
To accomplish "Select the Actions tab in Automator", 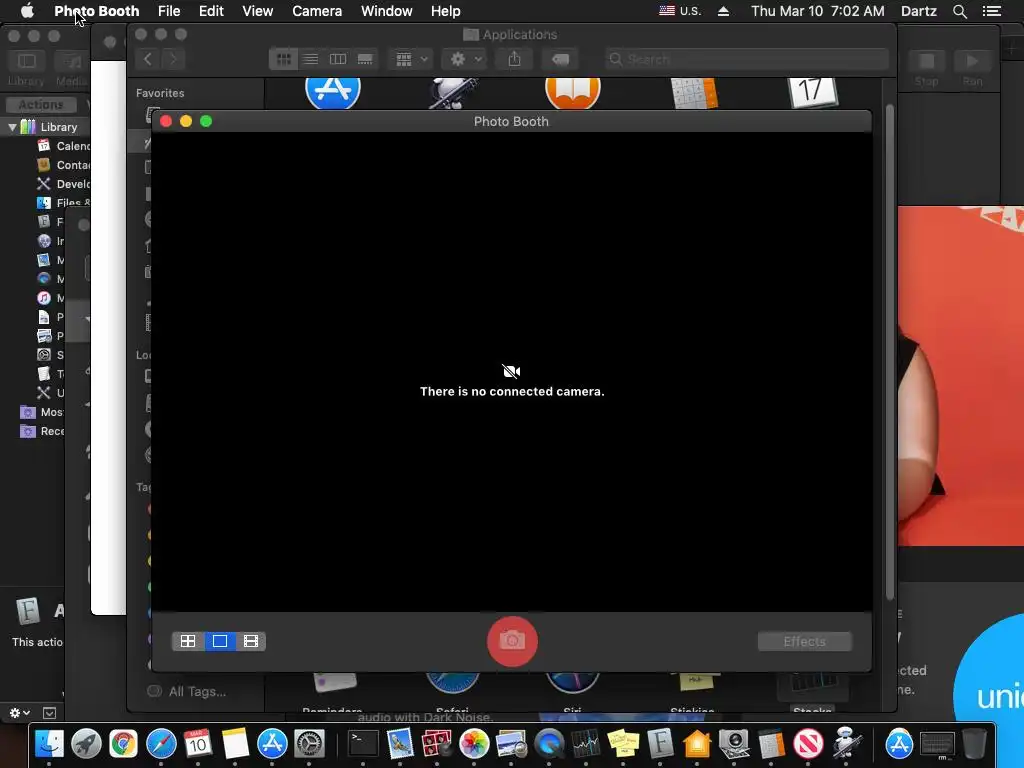I will coord(40,104).
